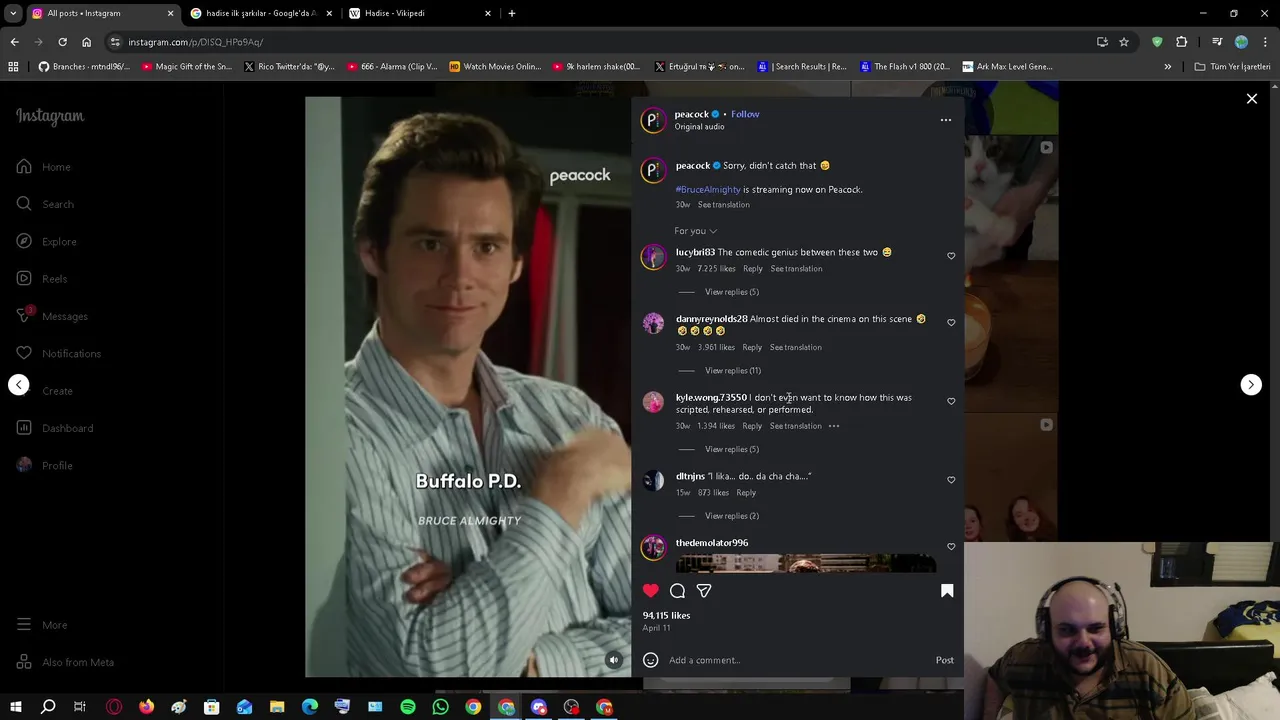Open the browser extensions menu

pyautogui.click(x=1182, y=42)
